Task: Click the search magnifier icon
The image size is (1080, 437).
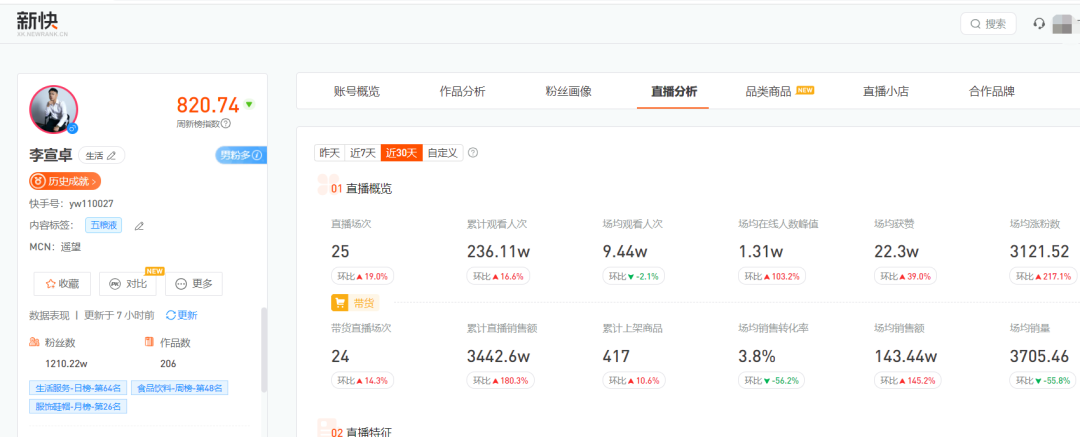Action: (x=975, y=23)
